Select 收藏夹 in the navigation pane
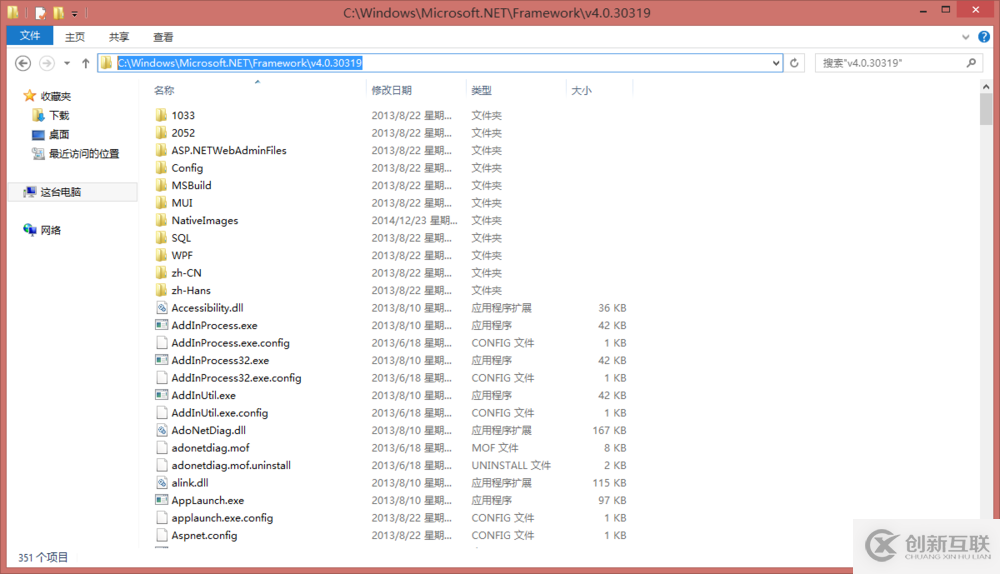Viewport: 1000px width, 574px height. 55,96
